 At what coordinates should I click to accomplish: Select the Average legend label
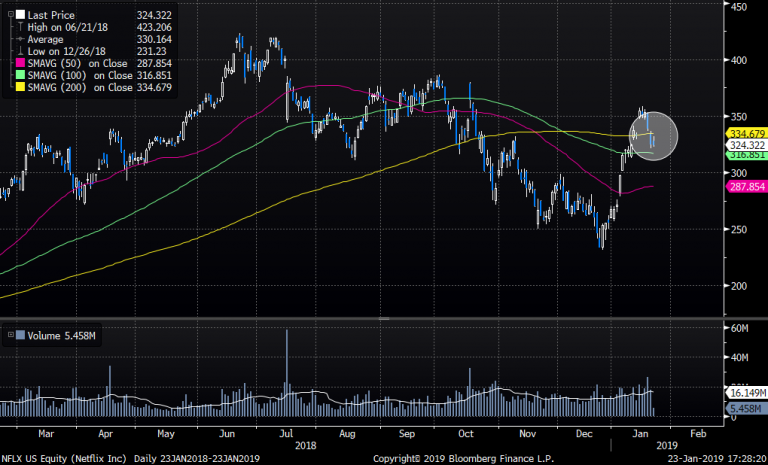pyautogui.click(x=45, y=39)
